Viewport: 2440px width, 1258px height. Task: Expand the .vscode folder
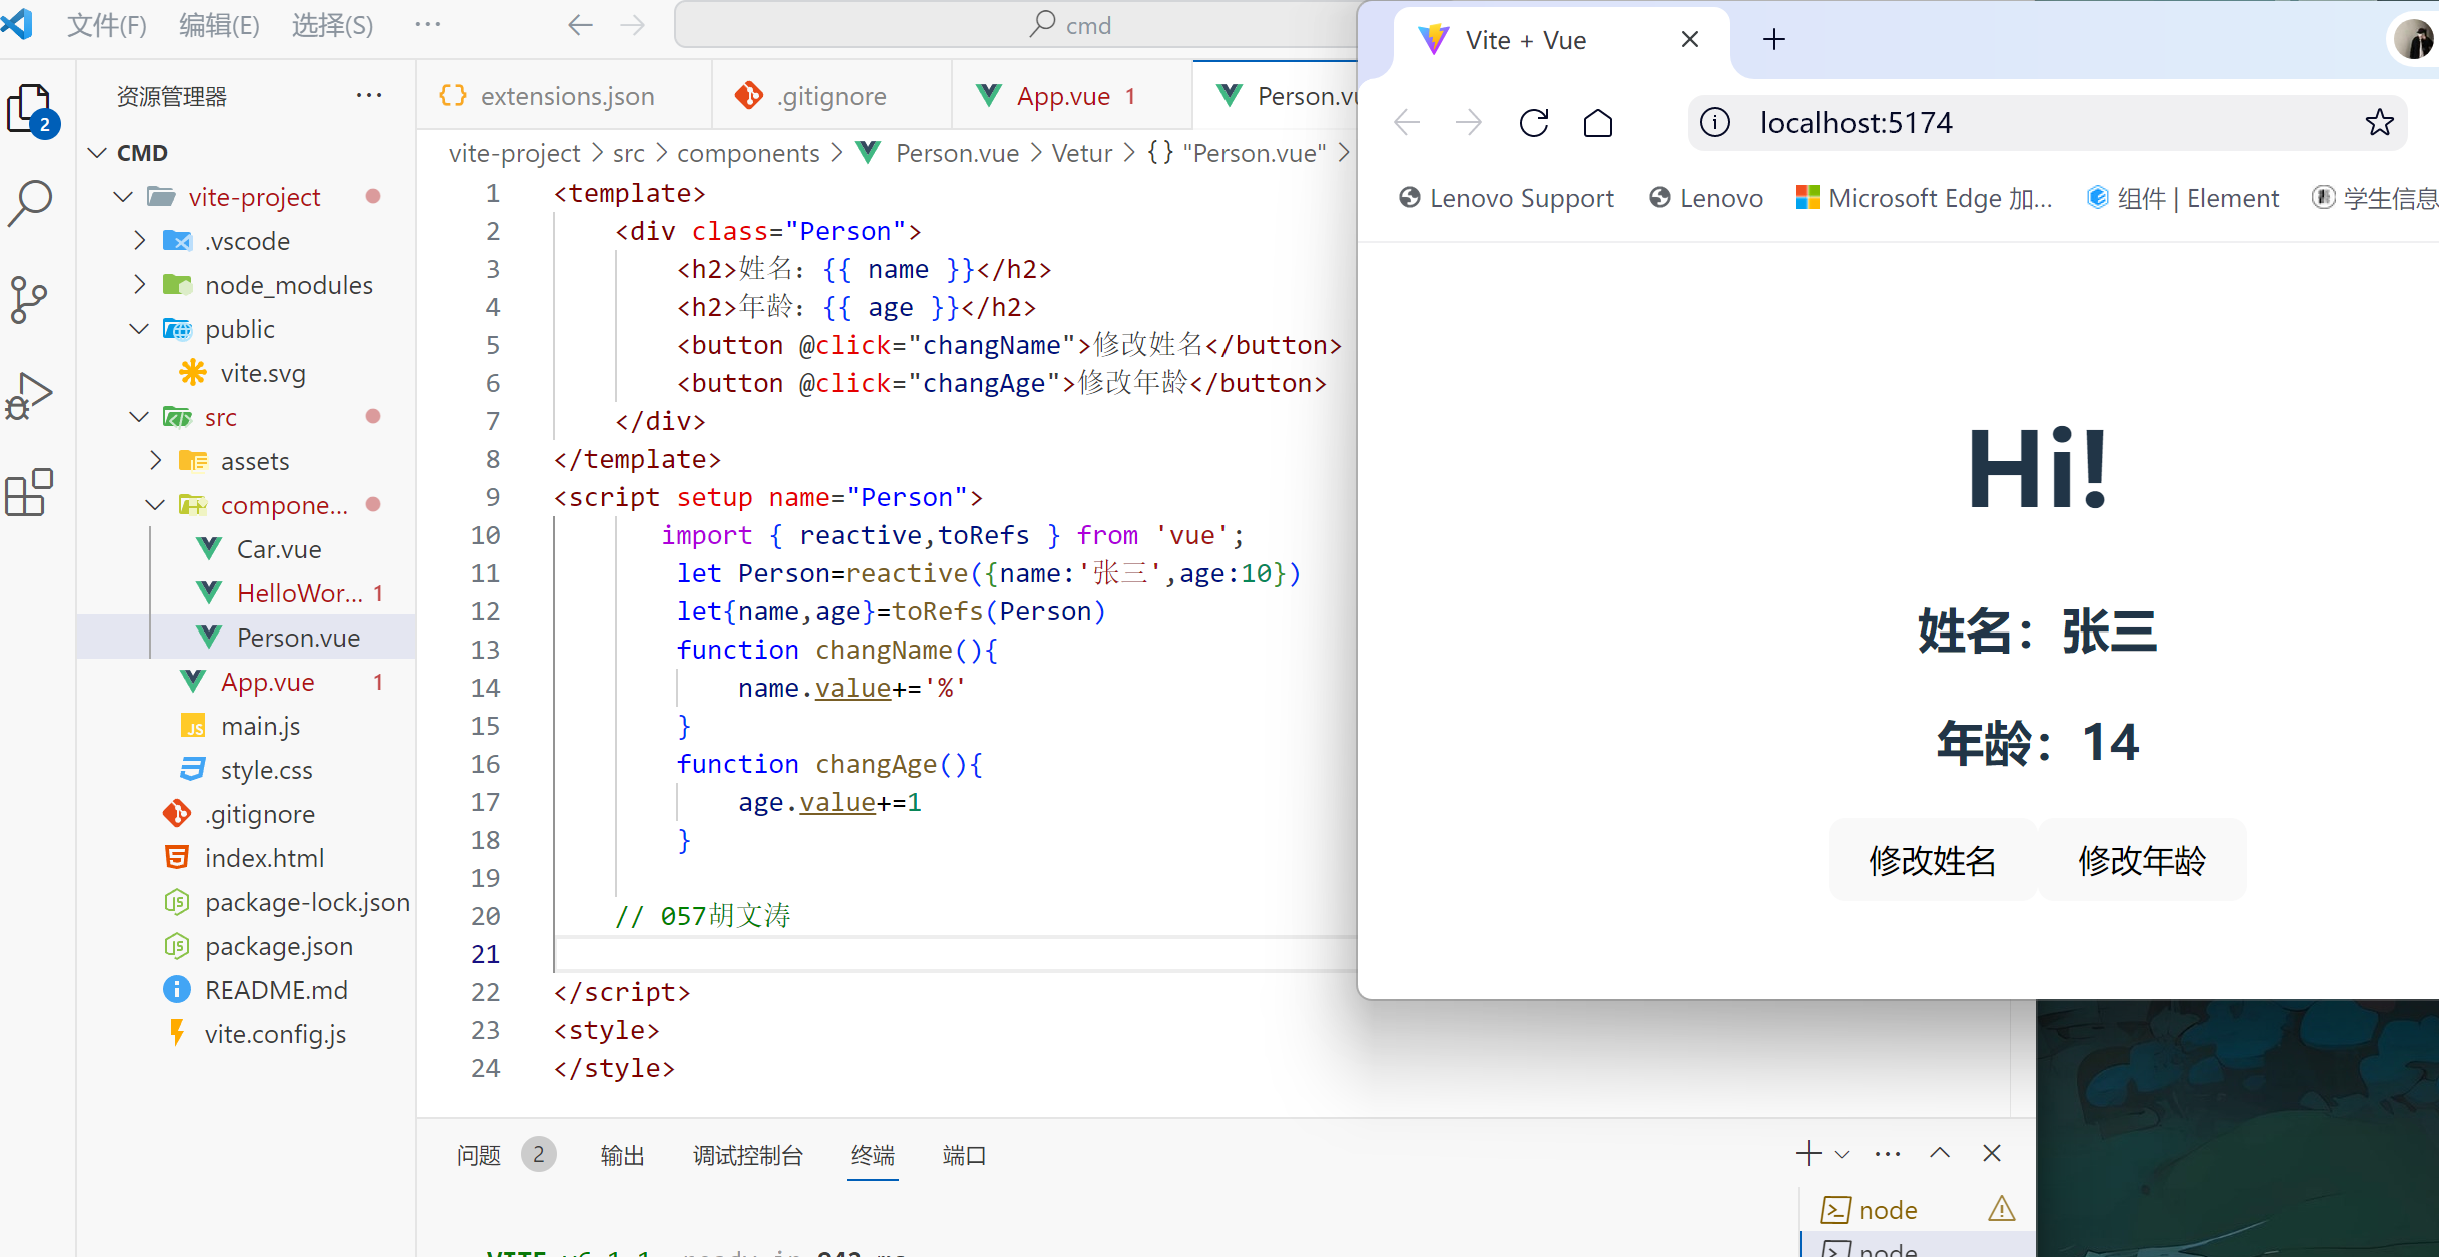[x=139, y=241]
